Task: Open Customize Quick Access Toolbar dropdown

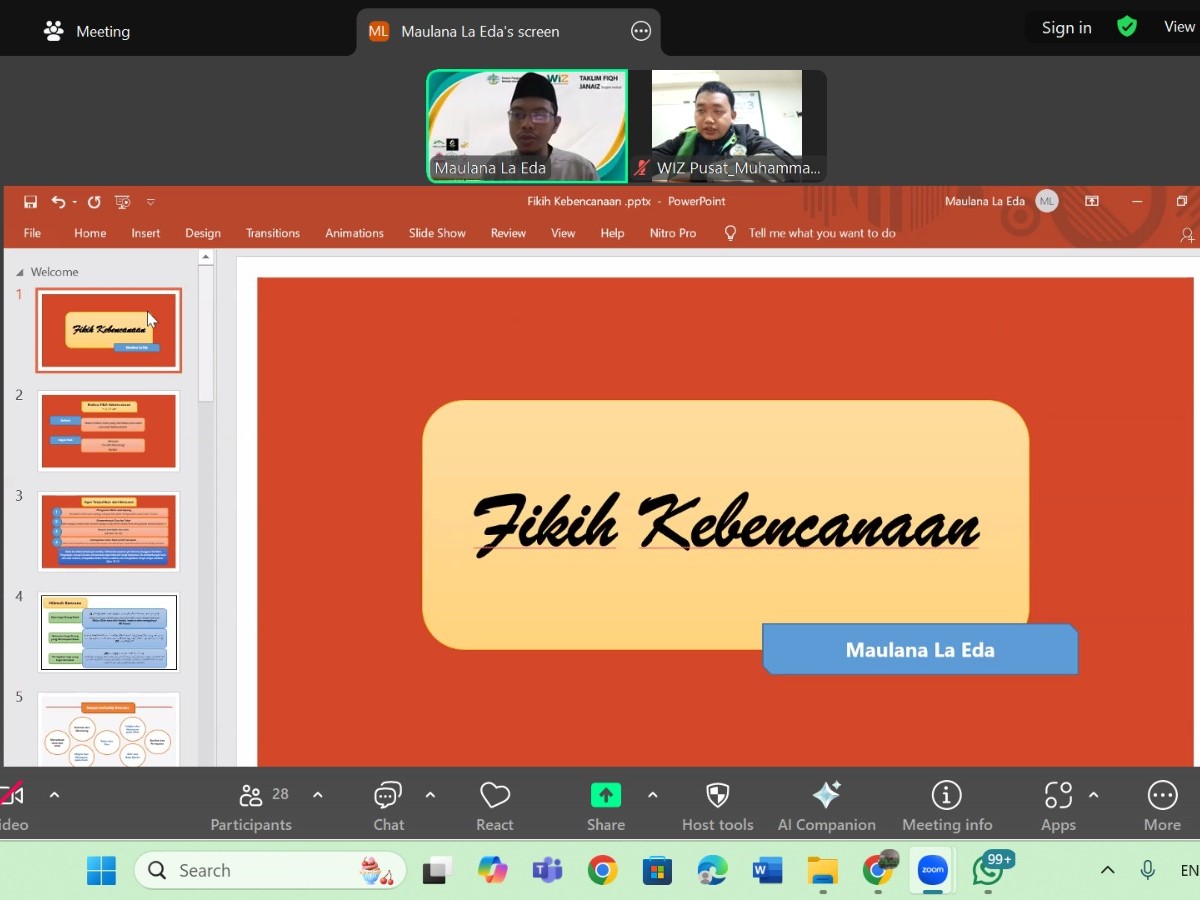Action: pos(151,202)
